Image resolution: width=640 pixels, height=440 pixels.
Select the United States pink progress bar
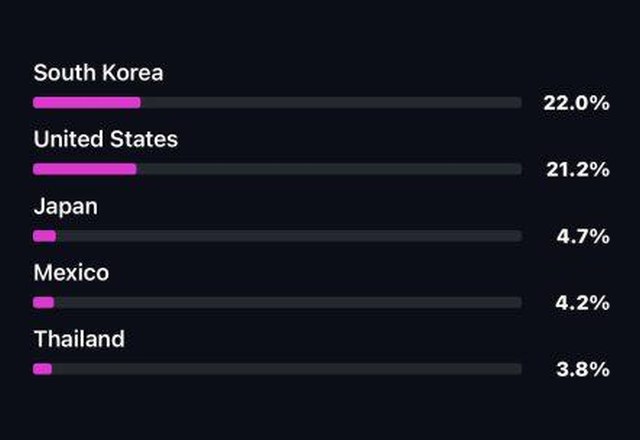point(85,169)
